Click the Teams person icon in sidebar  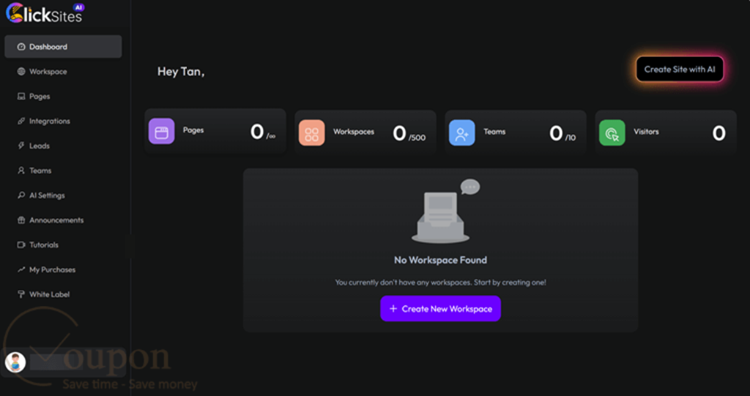pyautogui.click(x=21, y=171)
